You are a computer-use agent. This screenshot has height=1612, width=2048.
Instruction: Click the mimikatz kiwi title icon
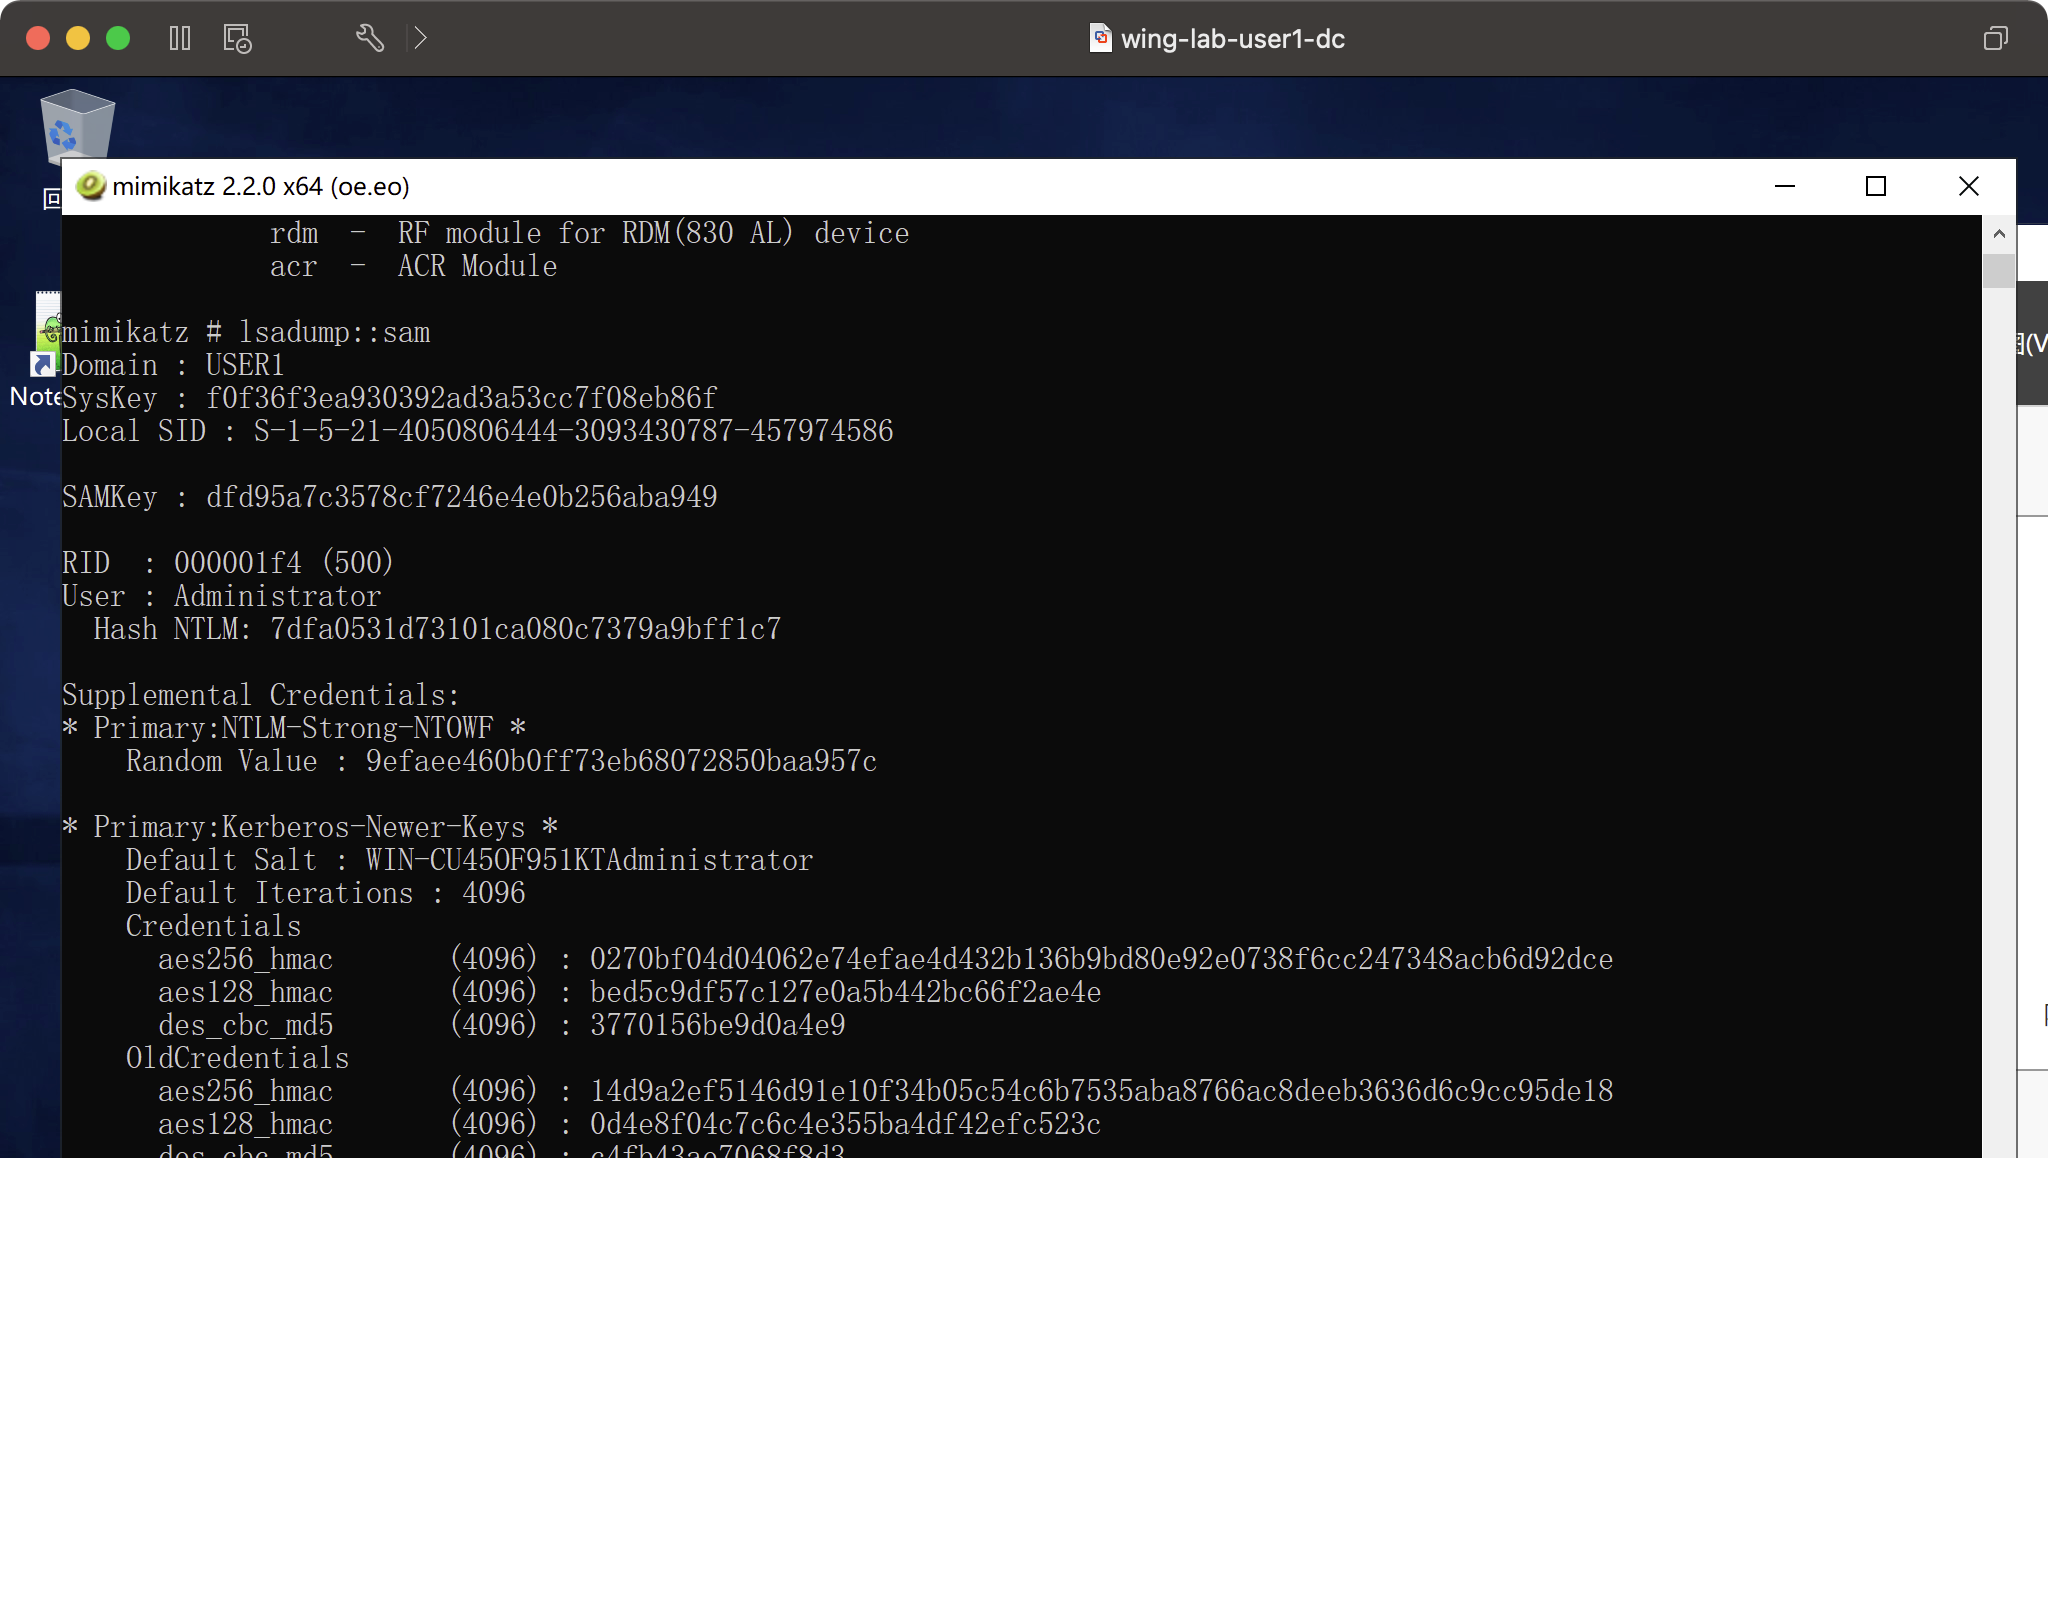coord(91,186)
